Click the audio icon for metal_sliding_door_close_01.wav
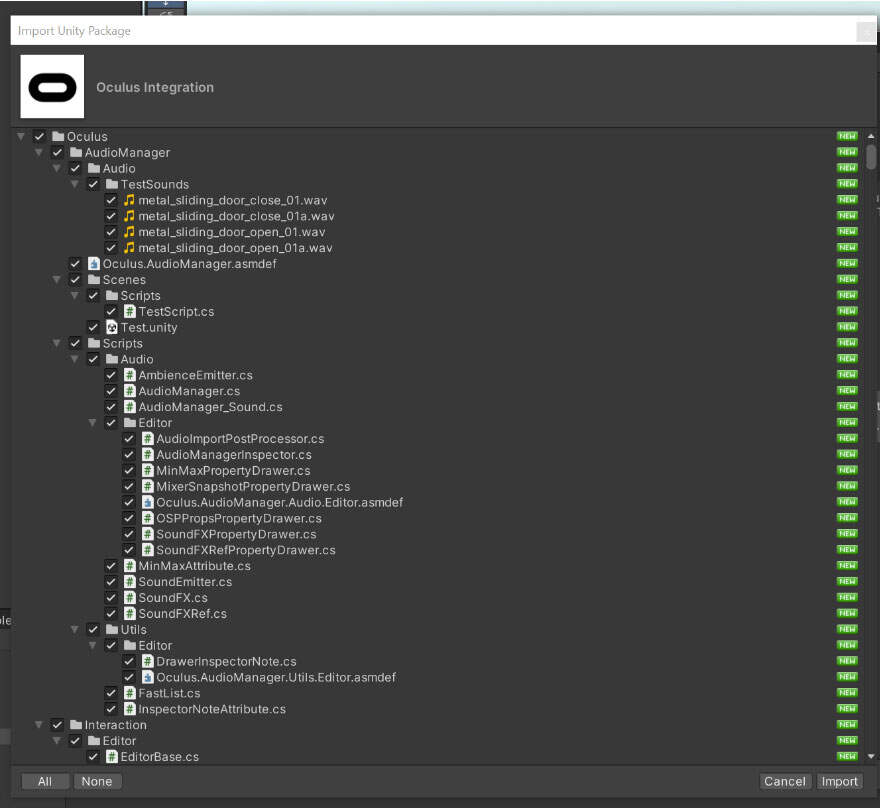The height and width of the screenshot is (808, 880). pos(129,200)
